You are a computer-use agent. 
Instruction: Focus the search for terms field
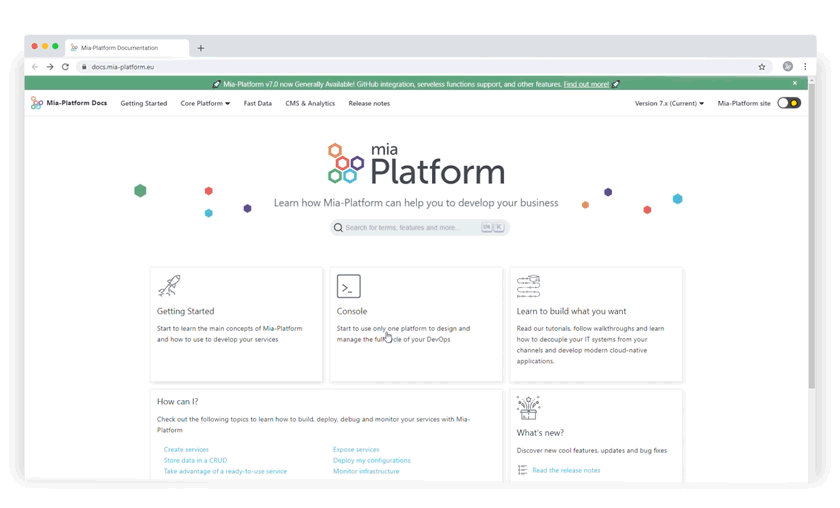[419, 228]
